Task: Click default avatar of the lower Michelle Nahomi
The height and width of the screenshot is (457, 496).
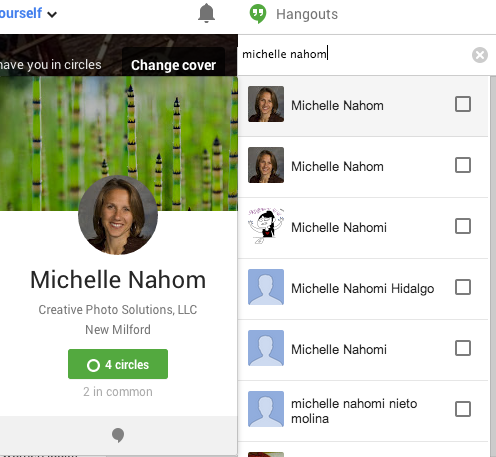Action: click(x=266, y=348)
